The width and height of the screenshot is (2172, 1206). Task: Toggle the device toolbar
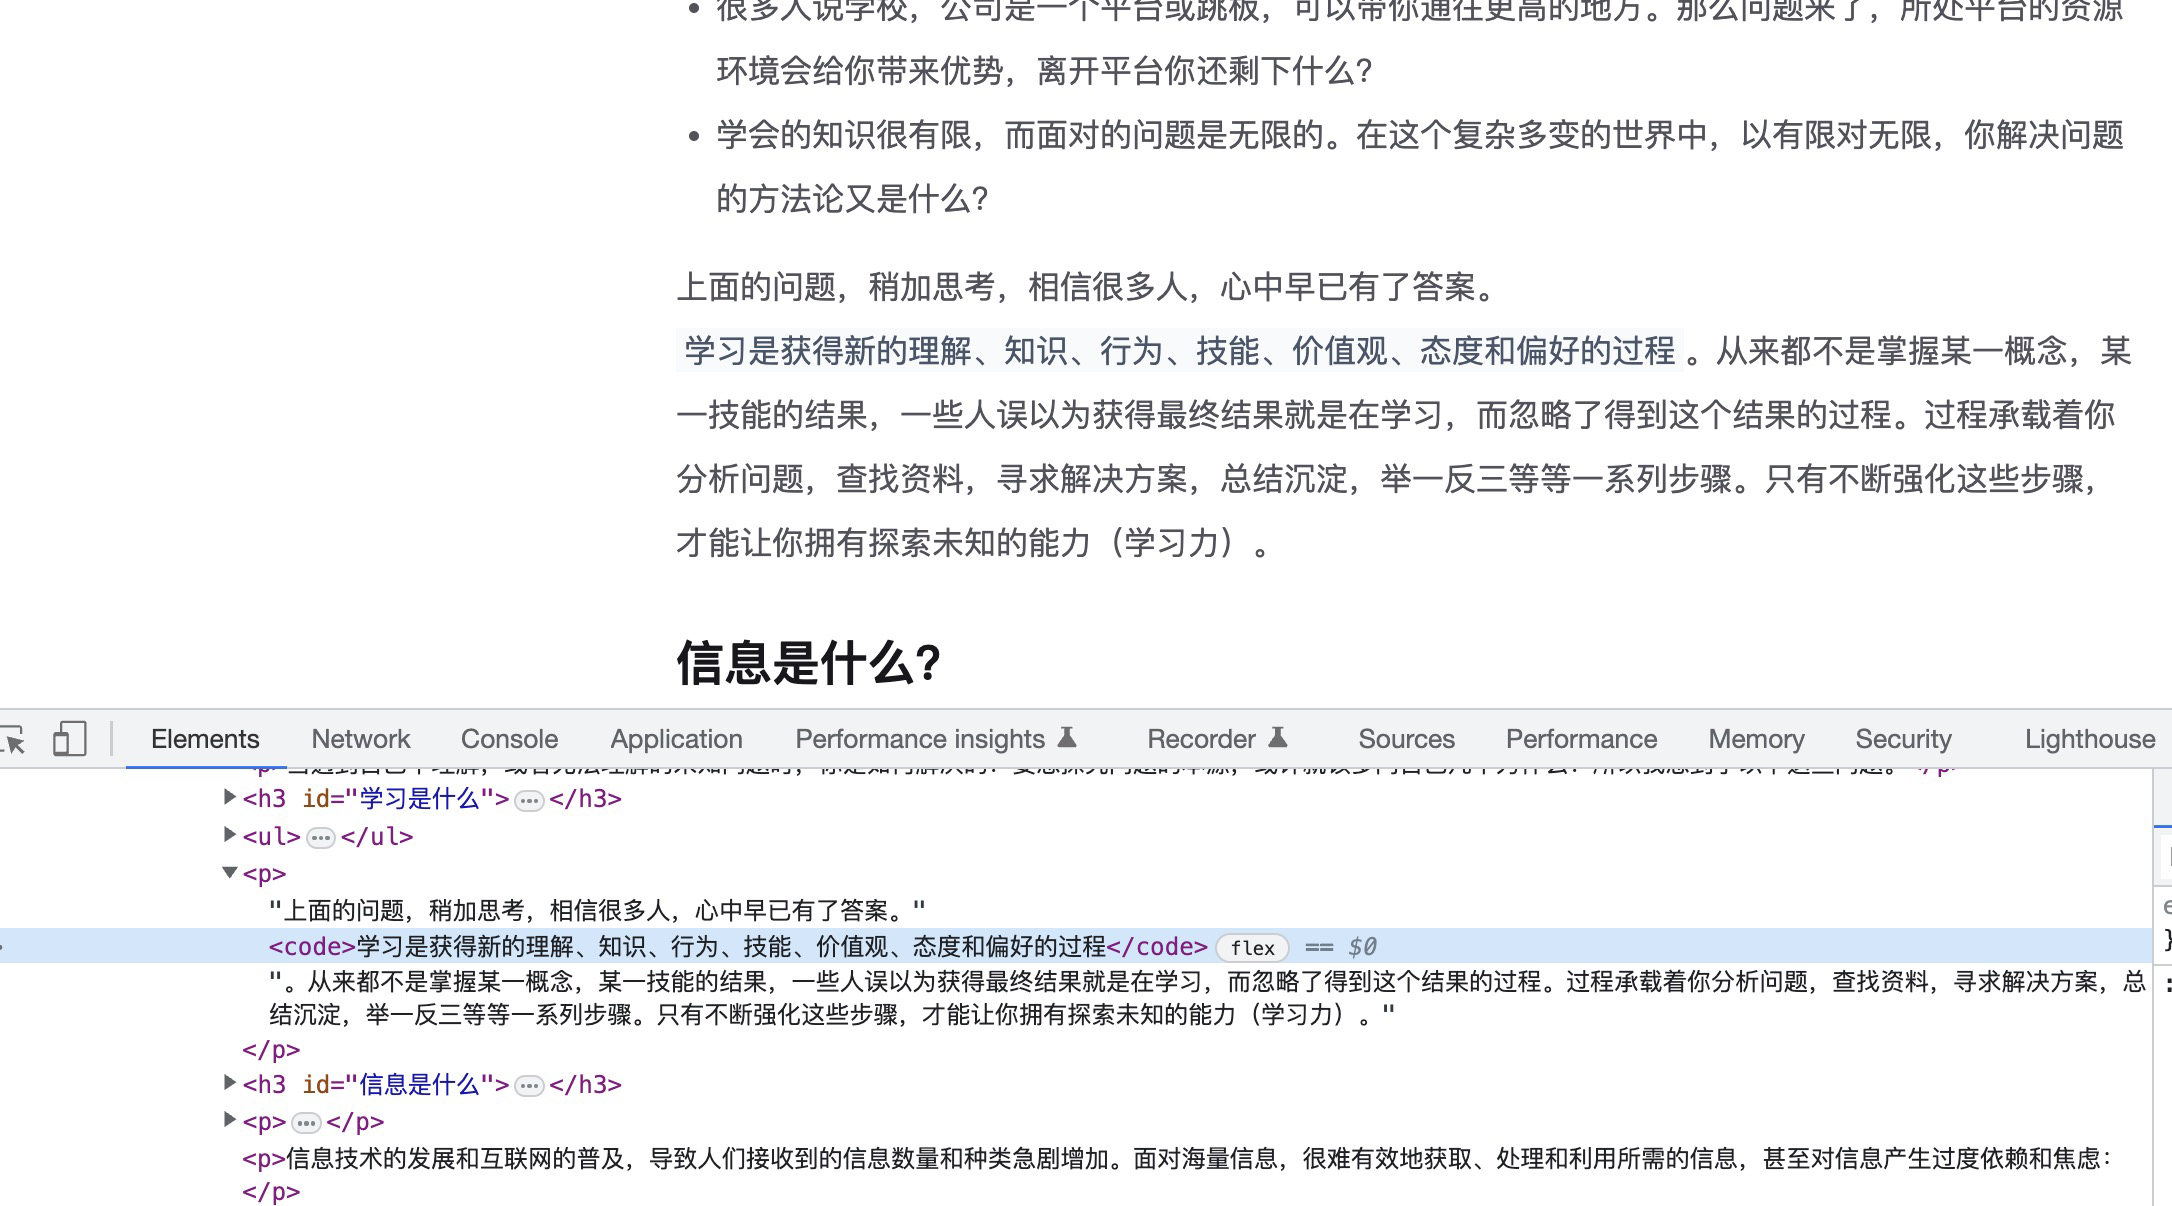[x=69, y=740]
